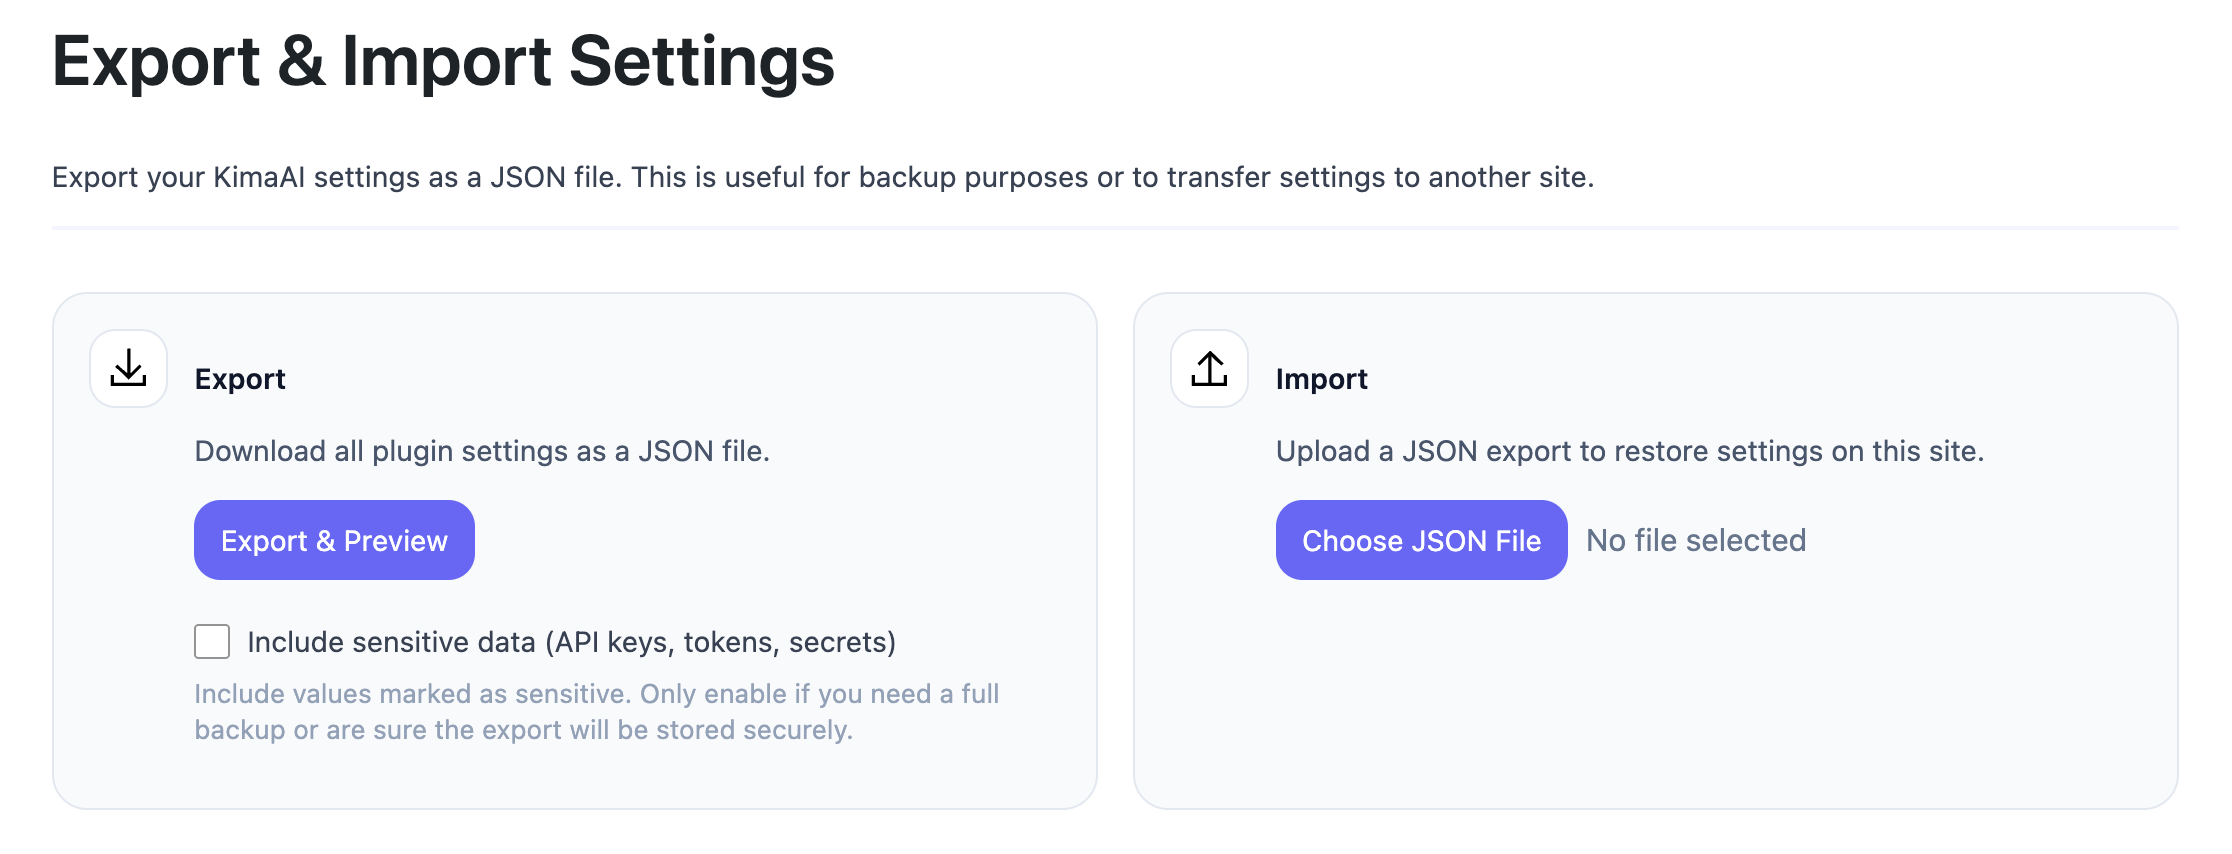
Task: Click the Export download arrow icon
Action: 128,369
